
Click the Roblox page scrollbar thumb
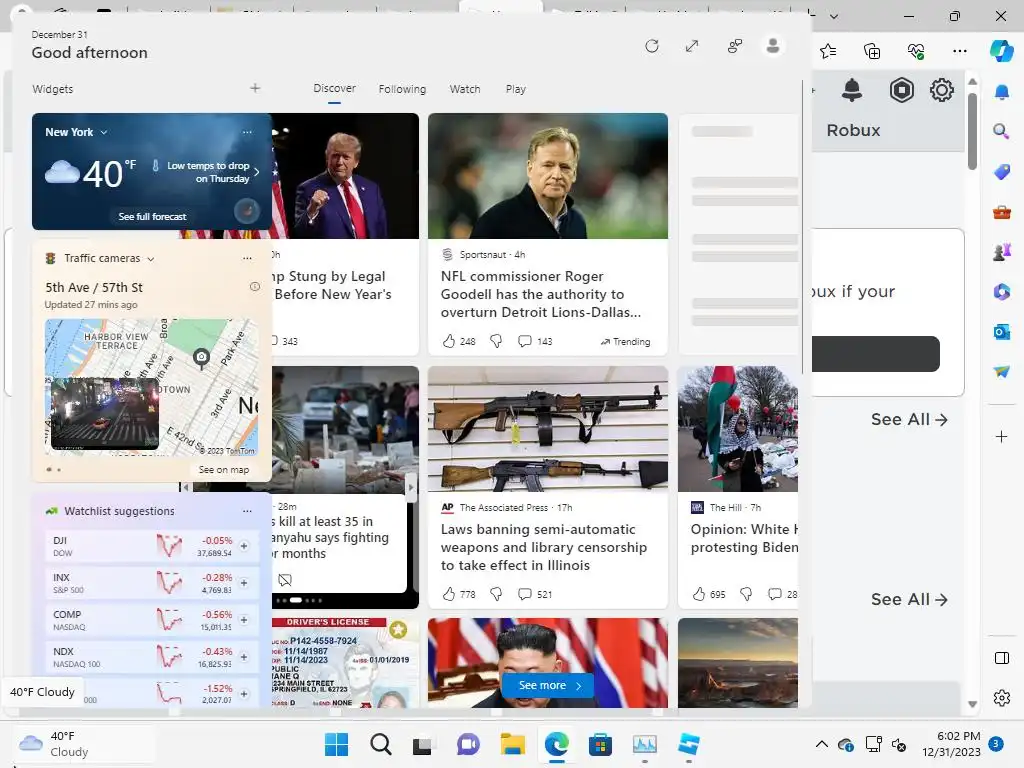[x=972, y=131]
